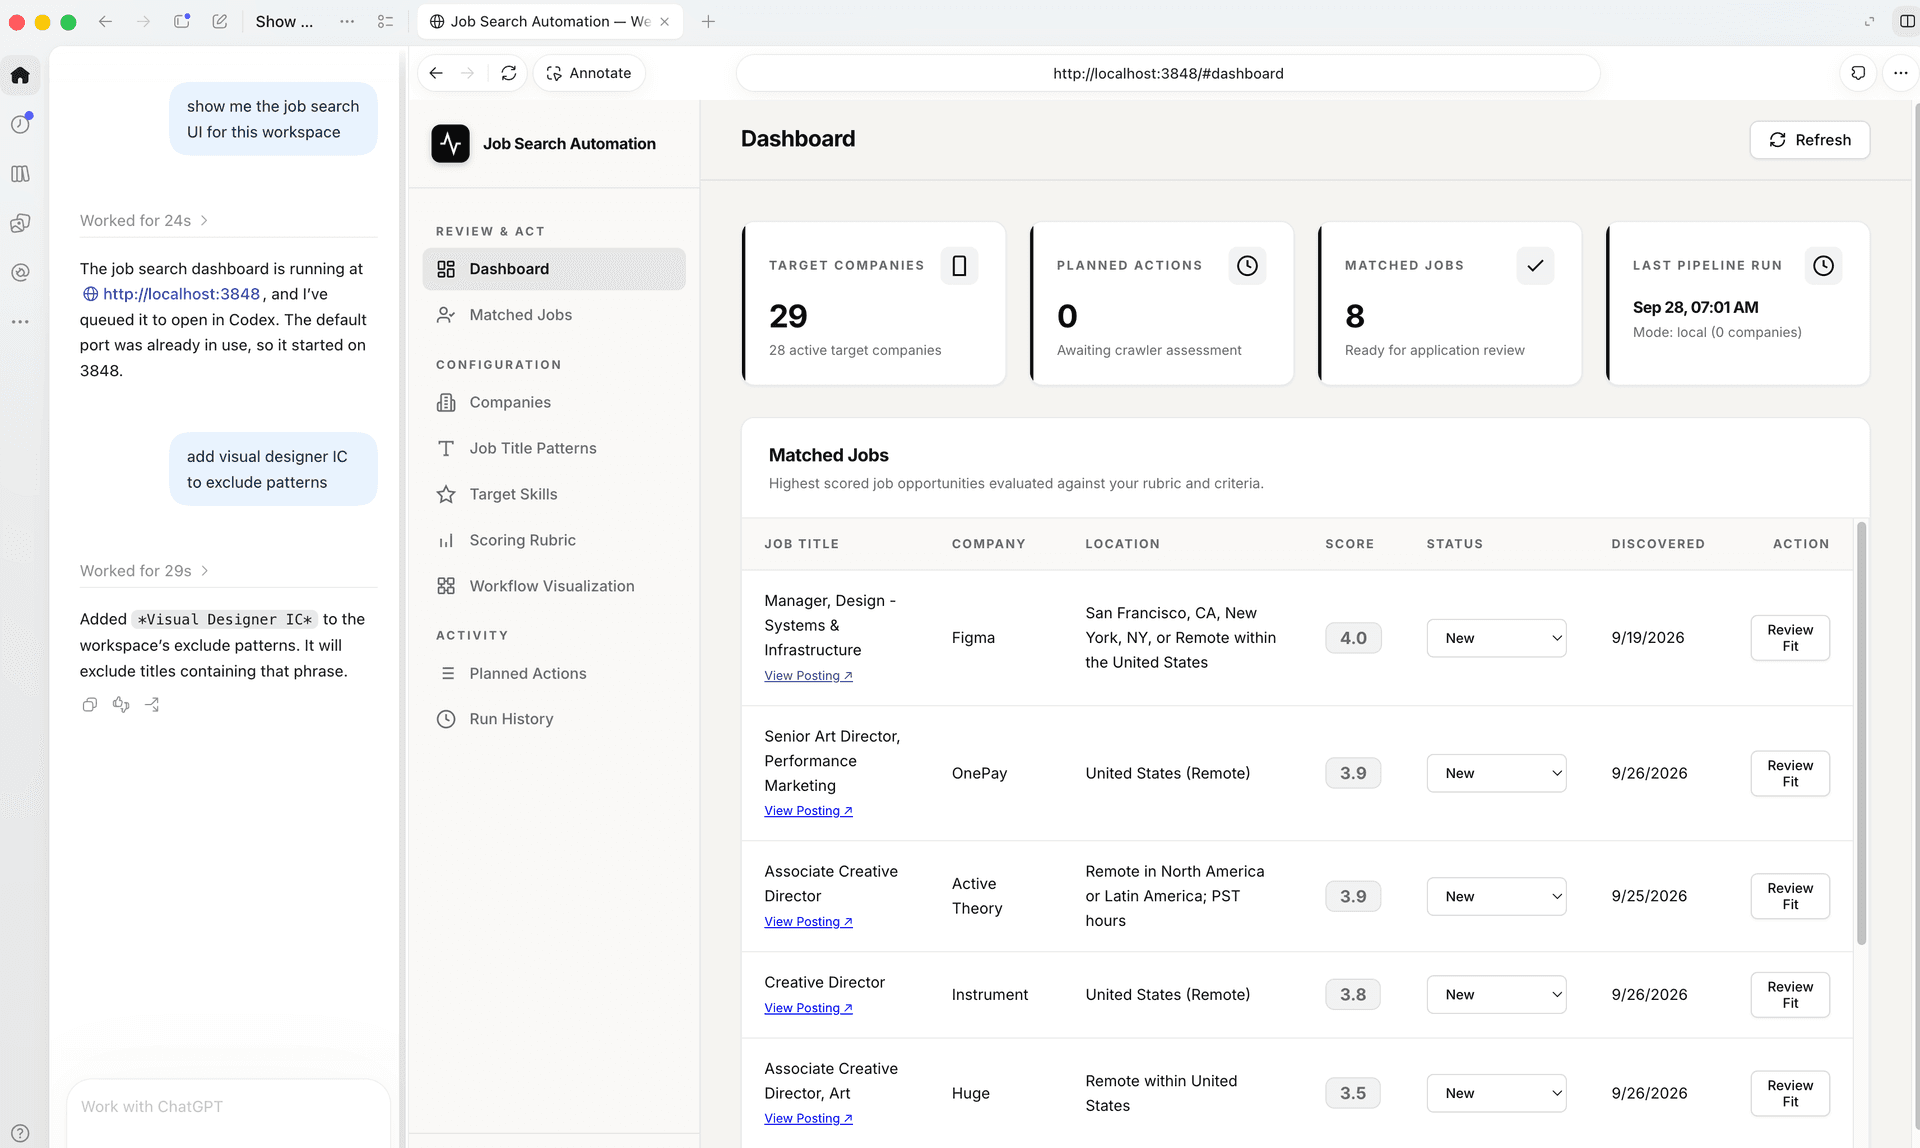Screen dimensions: 1920x1148
Task: Click Review Fit for Figma job
Action: pyautogui.click(x=1790, y=638)
